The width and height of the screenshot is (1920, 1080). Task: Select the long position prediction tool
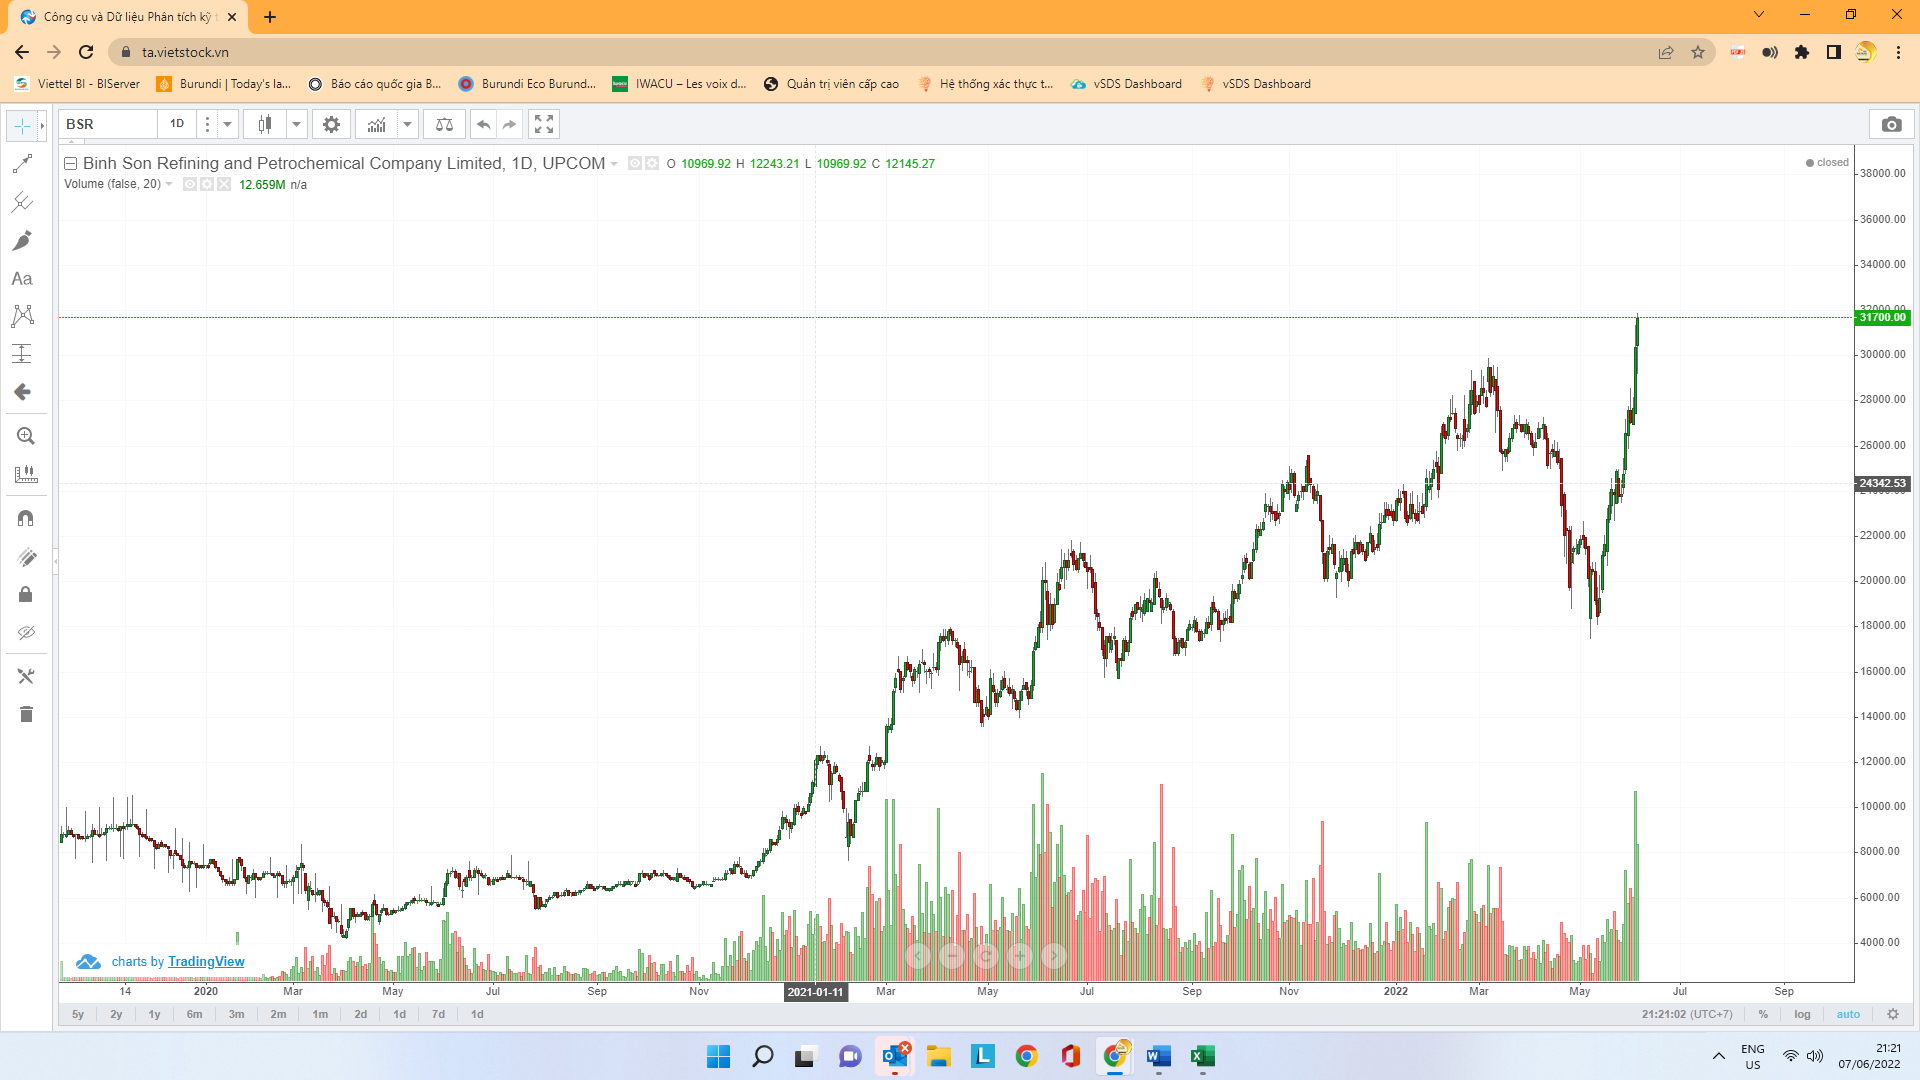tap(22, 354)
